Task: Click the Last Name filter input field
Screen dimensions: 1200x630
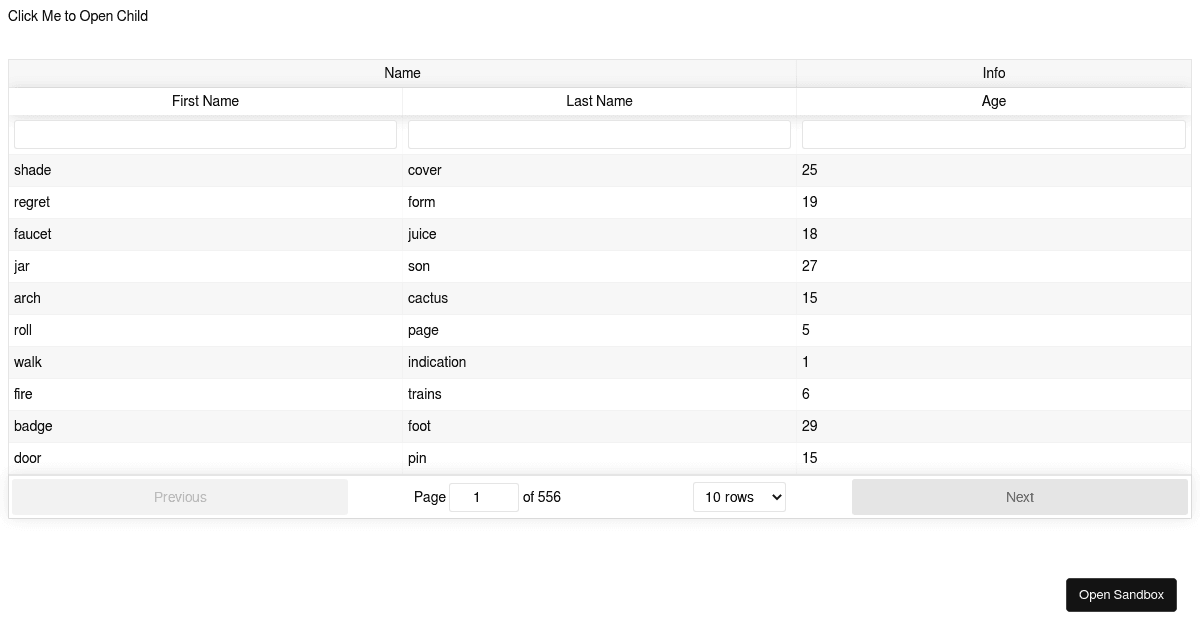Action: 599,134
